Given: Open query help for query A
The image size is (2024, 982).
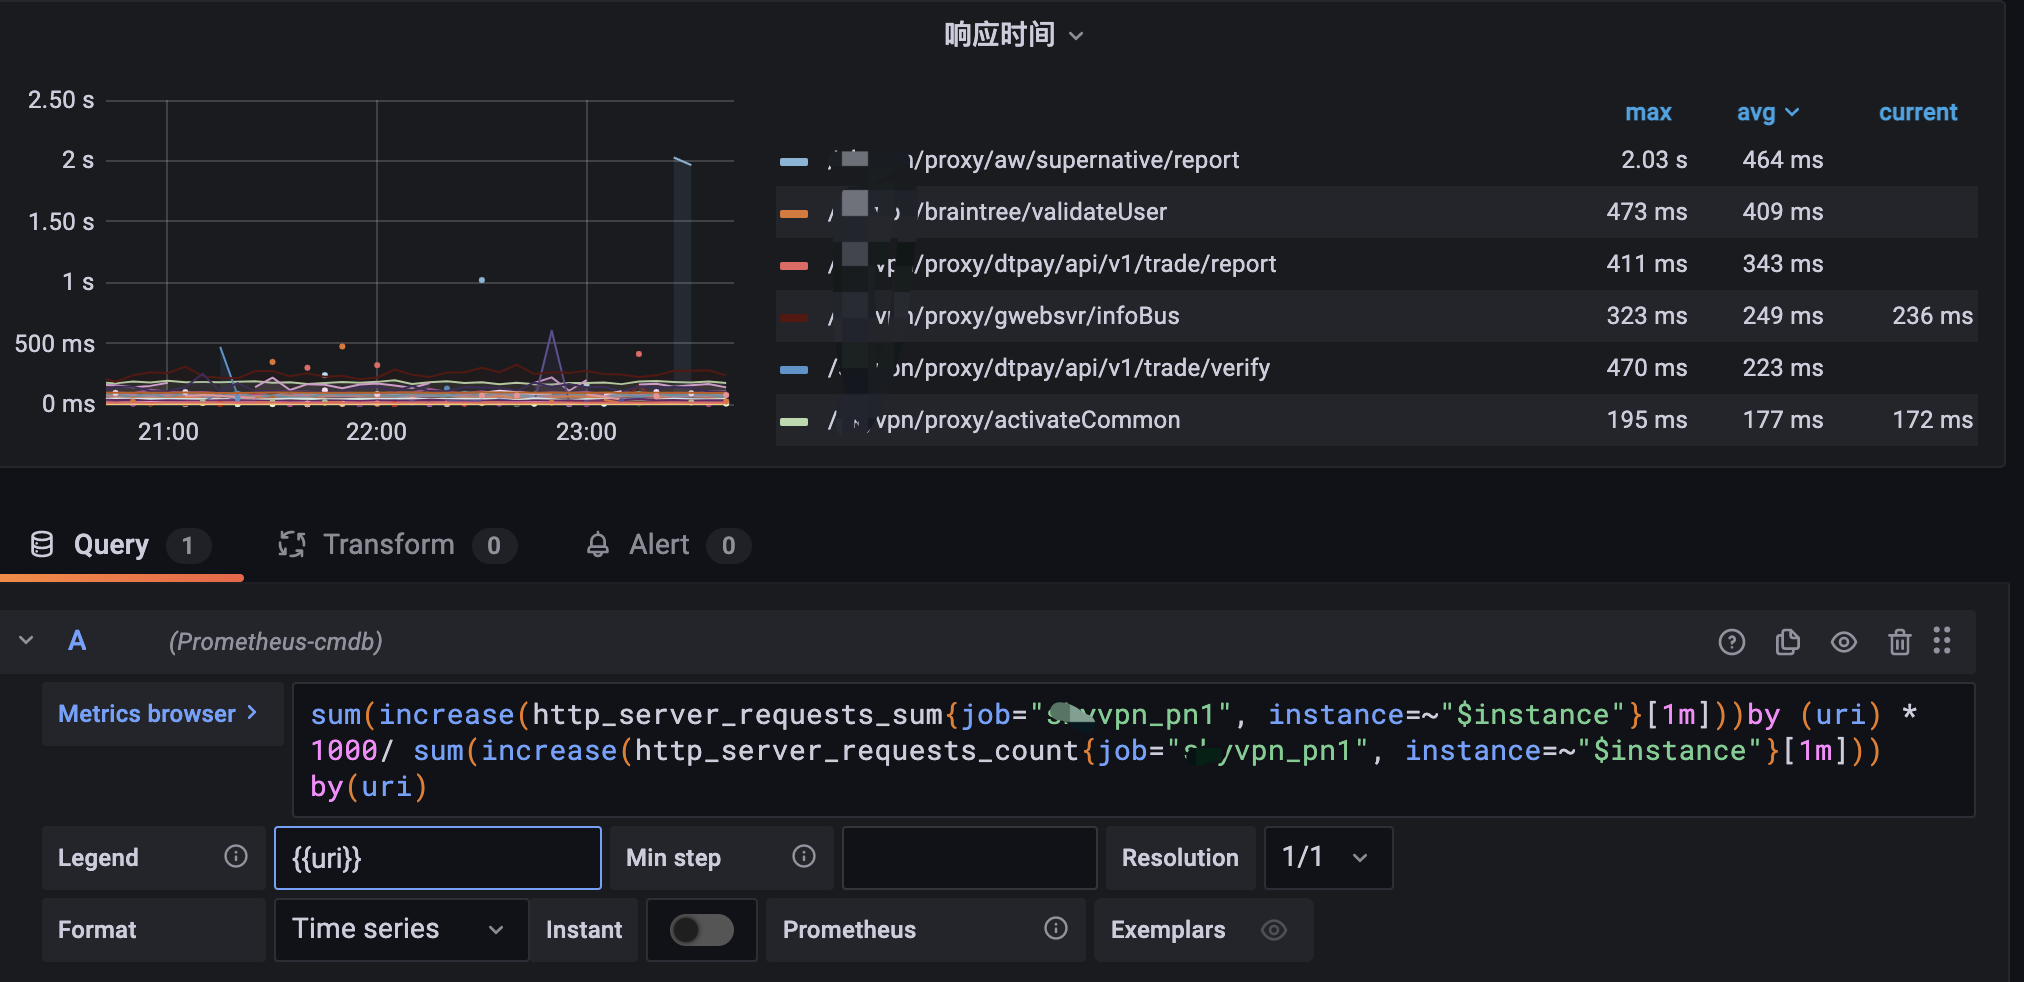Looking at the screenshot, I should coord(1731,642).
